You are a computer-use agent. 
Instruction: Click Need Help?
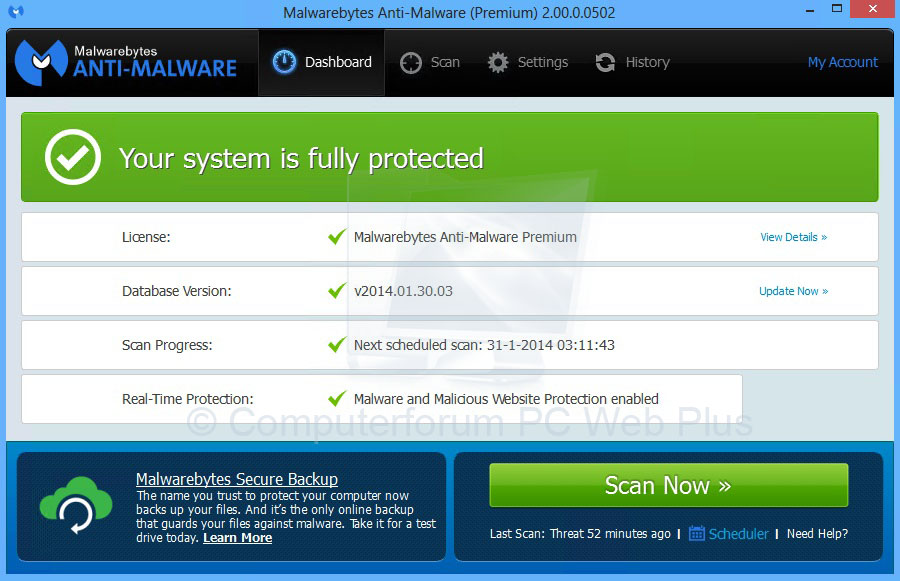[x=817, y=533]
